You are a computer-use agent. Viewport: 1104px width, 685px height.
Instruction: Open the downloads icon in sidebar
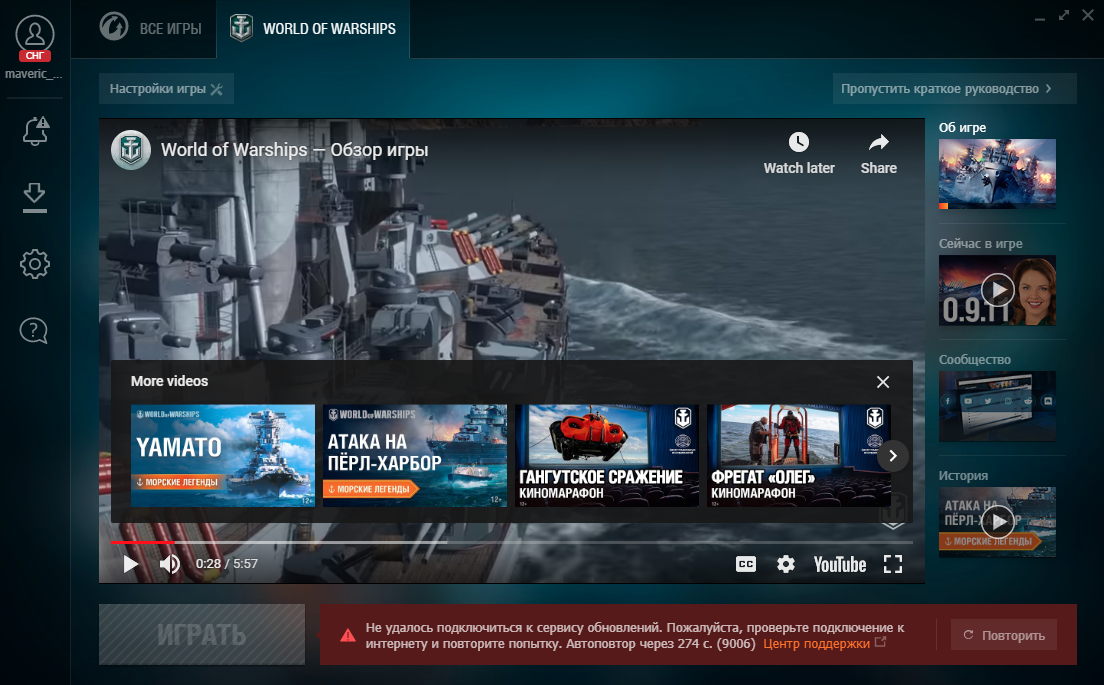(x=34, y=197)
